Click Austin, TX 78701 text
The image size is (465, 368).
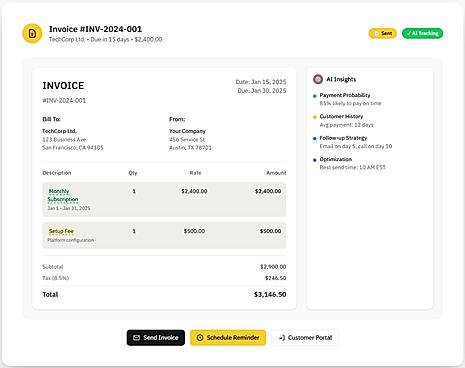point(190,148)
